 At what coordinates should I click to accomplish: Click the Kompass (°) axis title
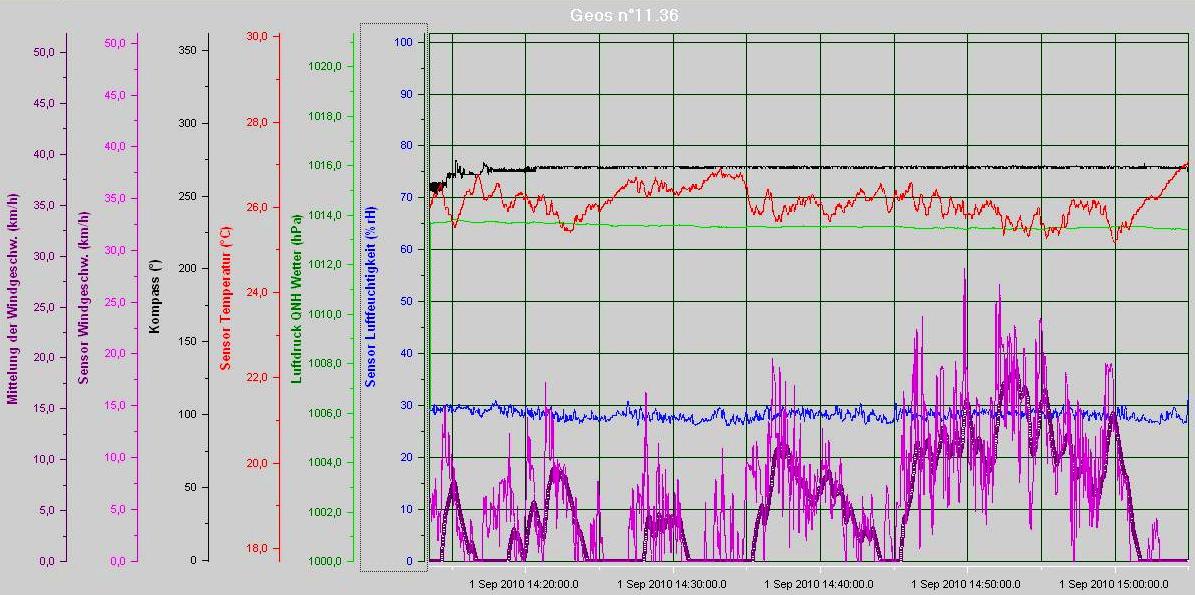(x=155, y=298)
